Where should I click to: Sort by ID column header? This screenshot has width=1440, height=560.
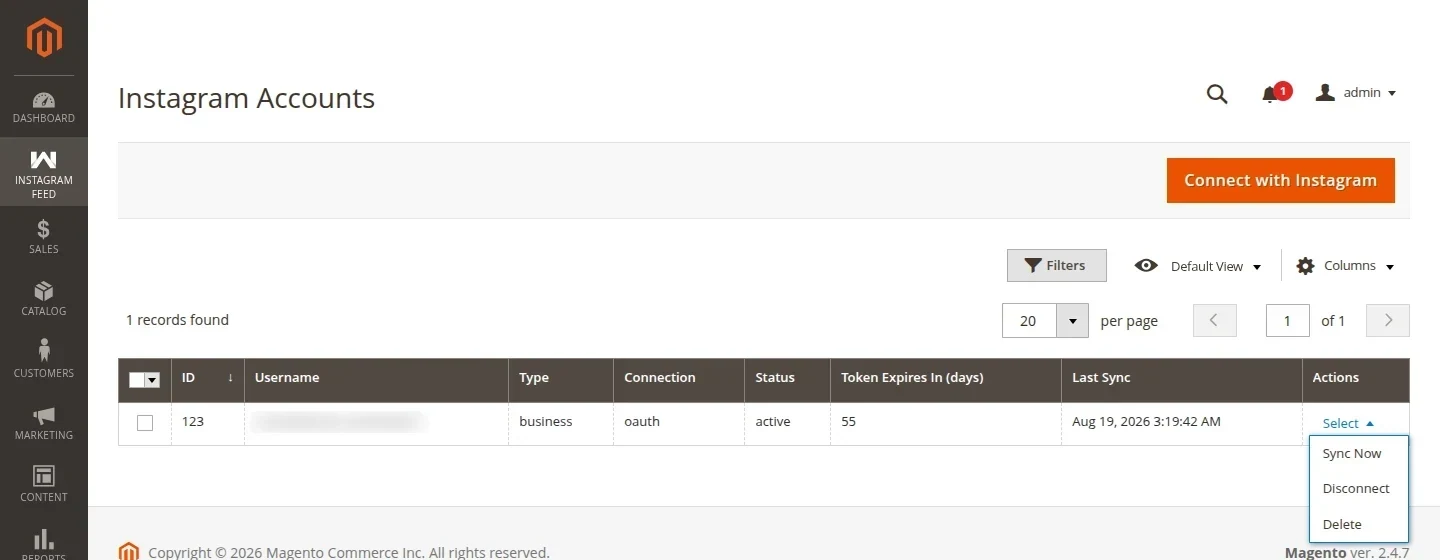click(x=208, y=378)
